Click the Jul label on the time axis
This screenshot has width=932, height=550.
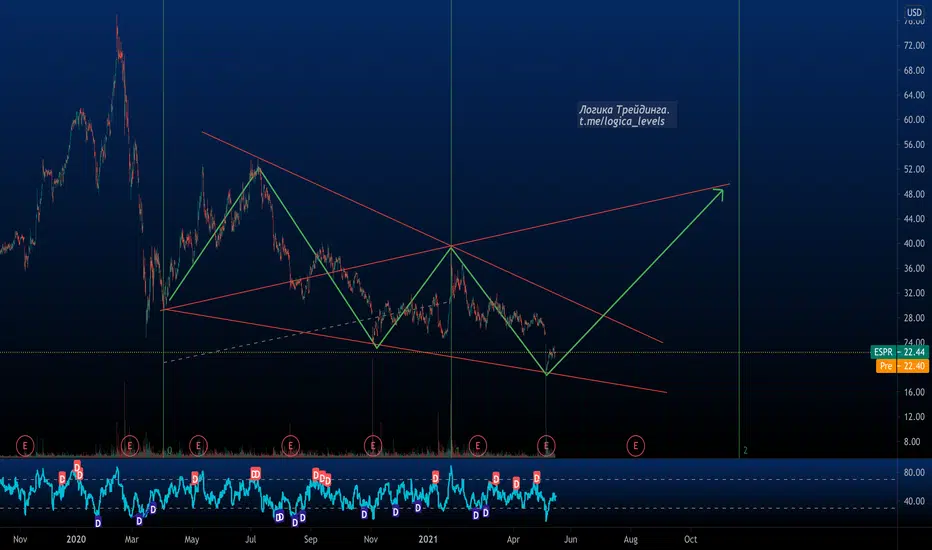coord(250,539)
